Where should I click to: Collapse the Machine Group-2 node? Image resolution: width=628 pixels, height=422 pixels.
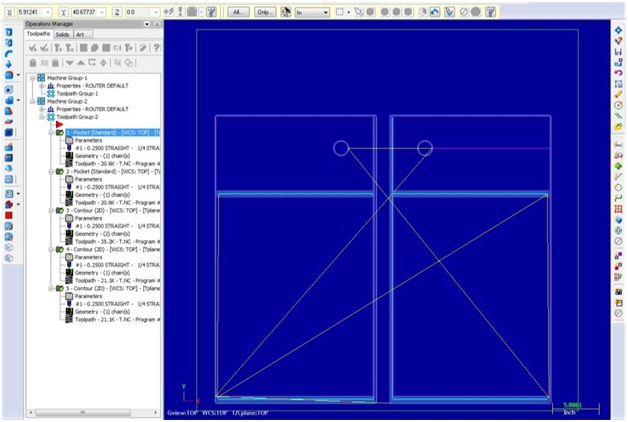(x=33, y=101)
